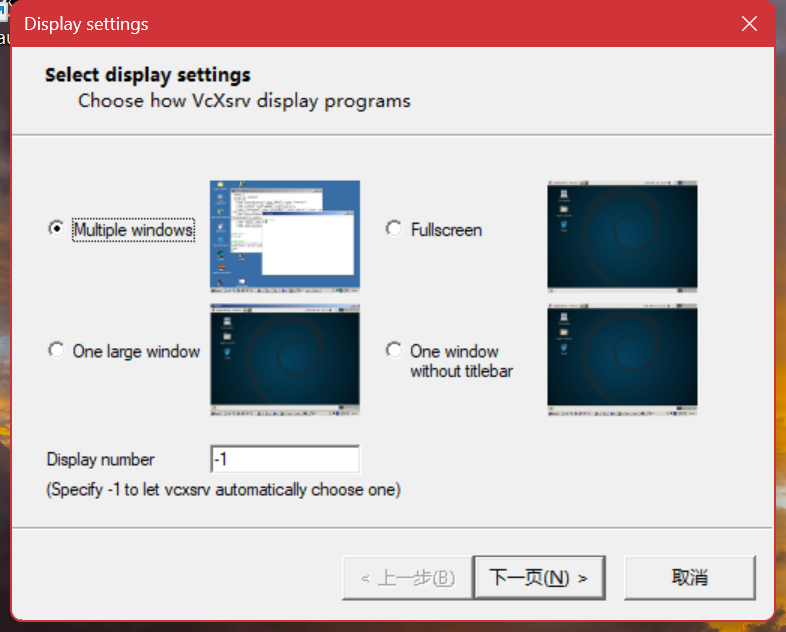Close the Display settings dialog
Image resolution: width=786 pixels, height=632 pixels.
[749, 24]
